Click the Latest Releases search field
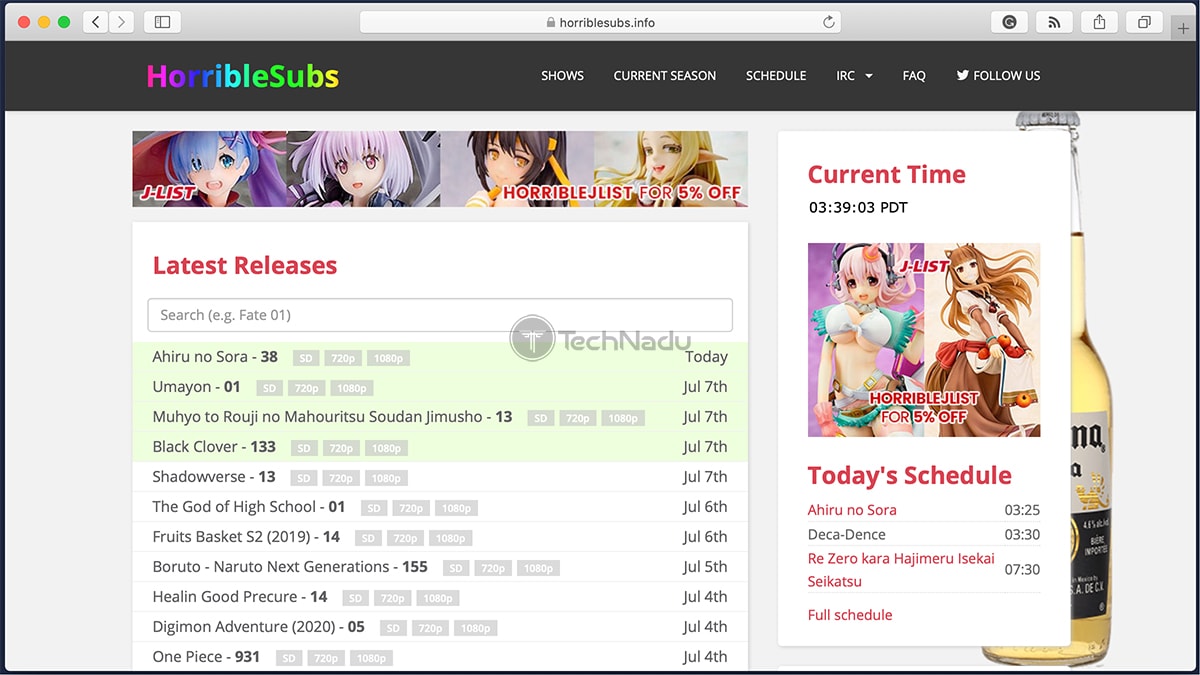This screenshot has height=675, width=1200. click(x=440, y=315)
